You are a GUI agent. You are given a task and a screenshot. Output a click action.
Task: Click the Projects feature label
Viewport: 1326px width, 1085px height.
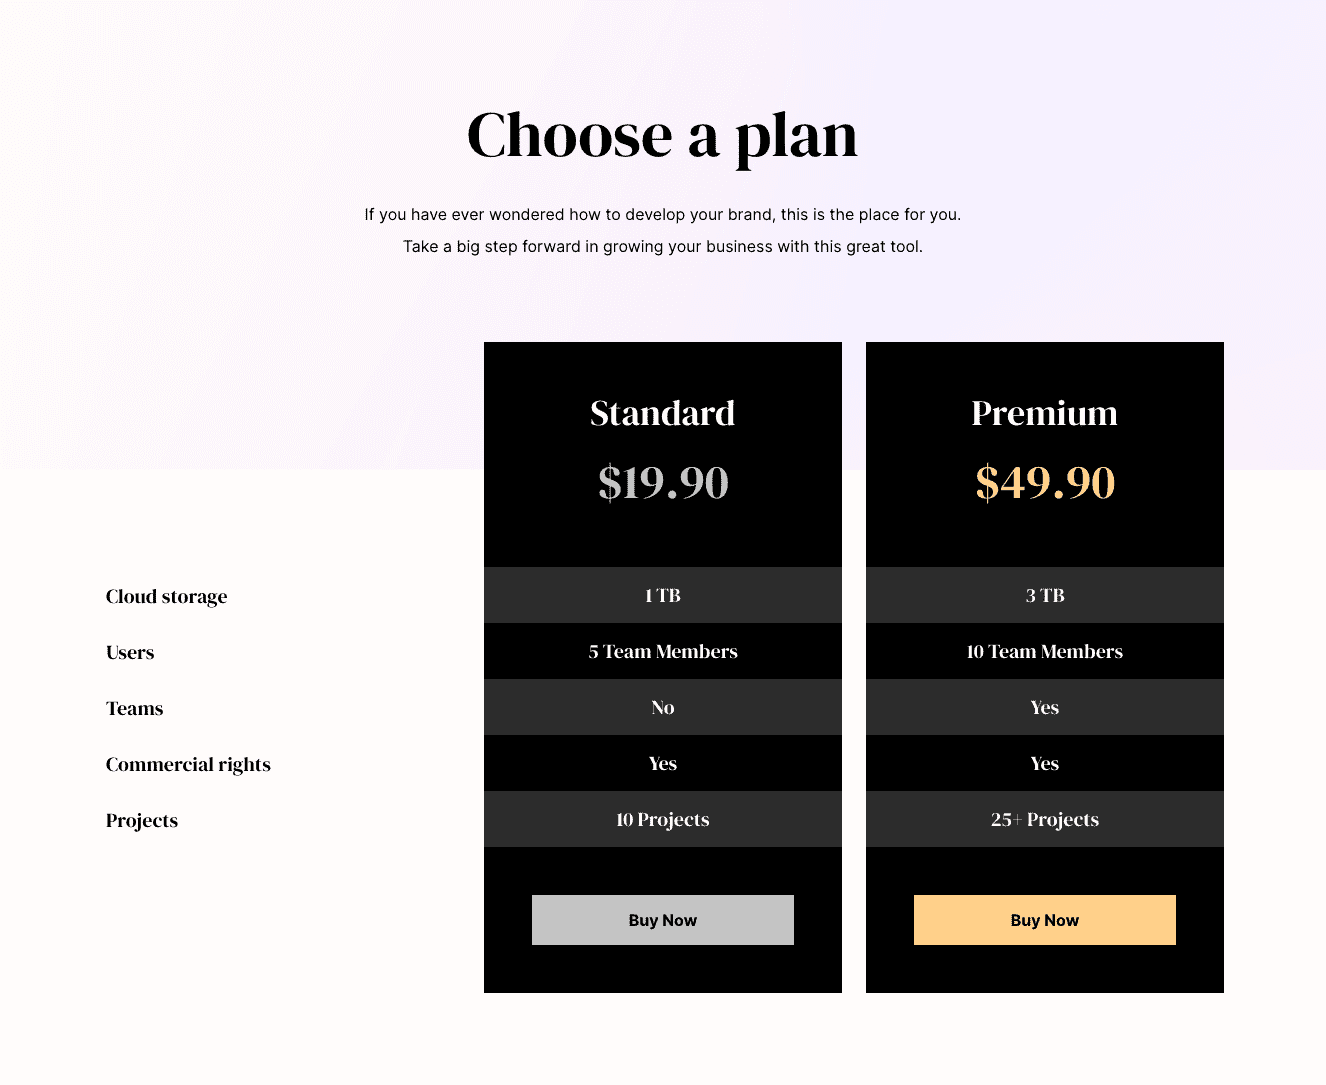click(141, 820)
